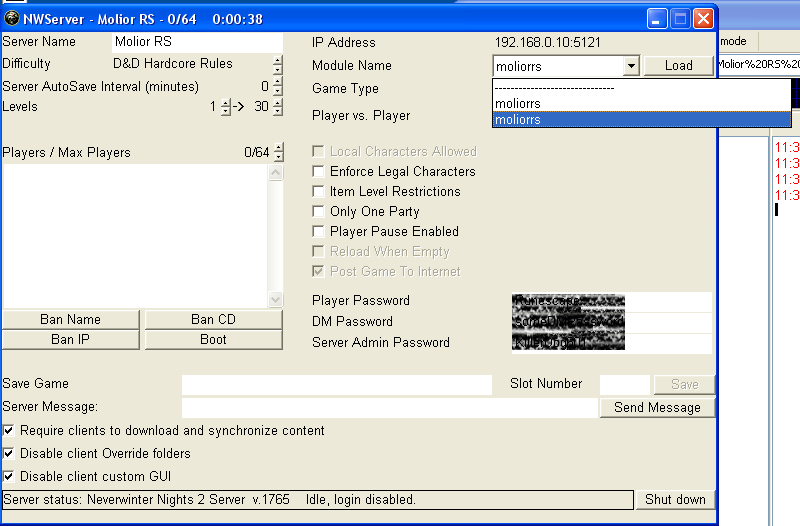The height and width of the screenshot is (526, 800).
Task: Toggle Post Game To Internet checkbox
Action: pyautogui.click(x=318, y=271)
